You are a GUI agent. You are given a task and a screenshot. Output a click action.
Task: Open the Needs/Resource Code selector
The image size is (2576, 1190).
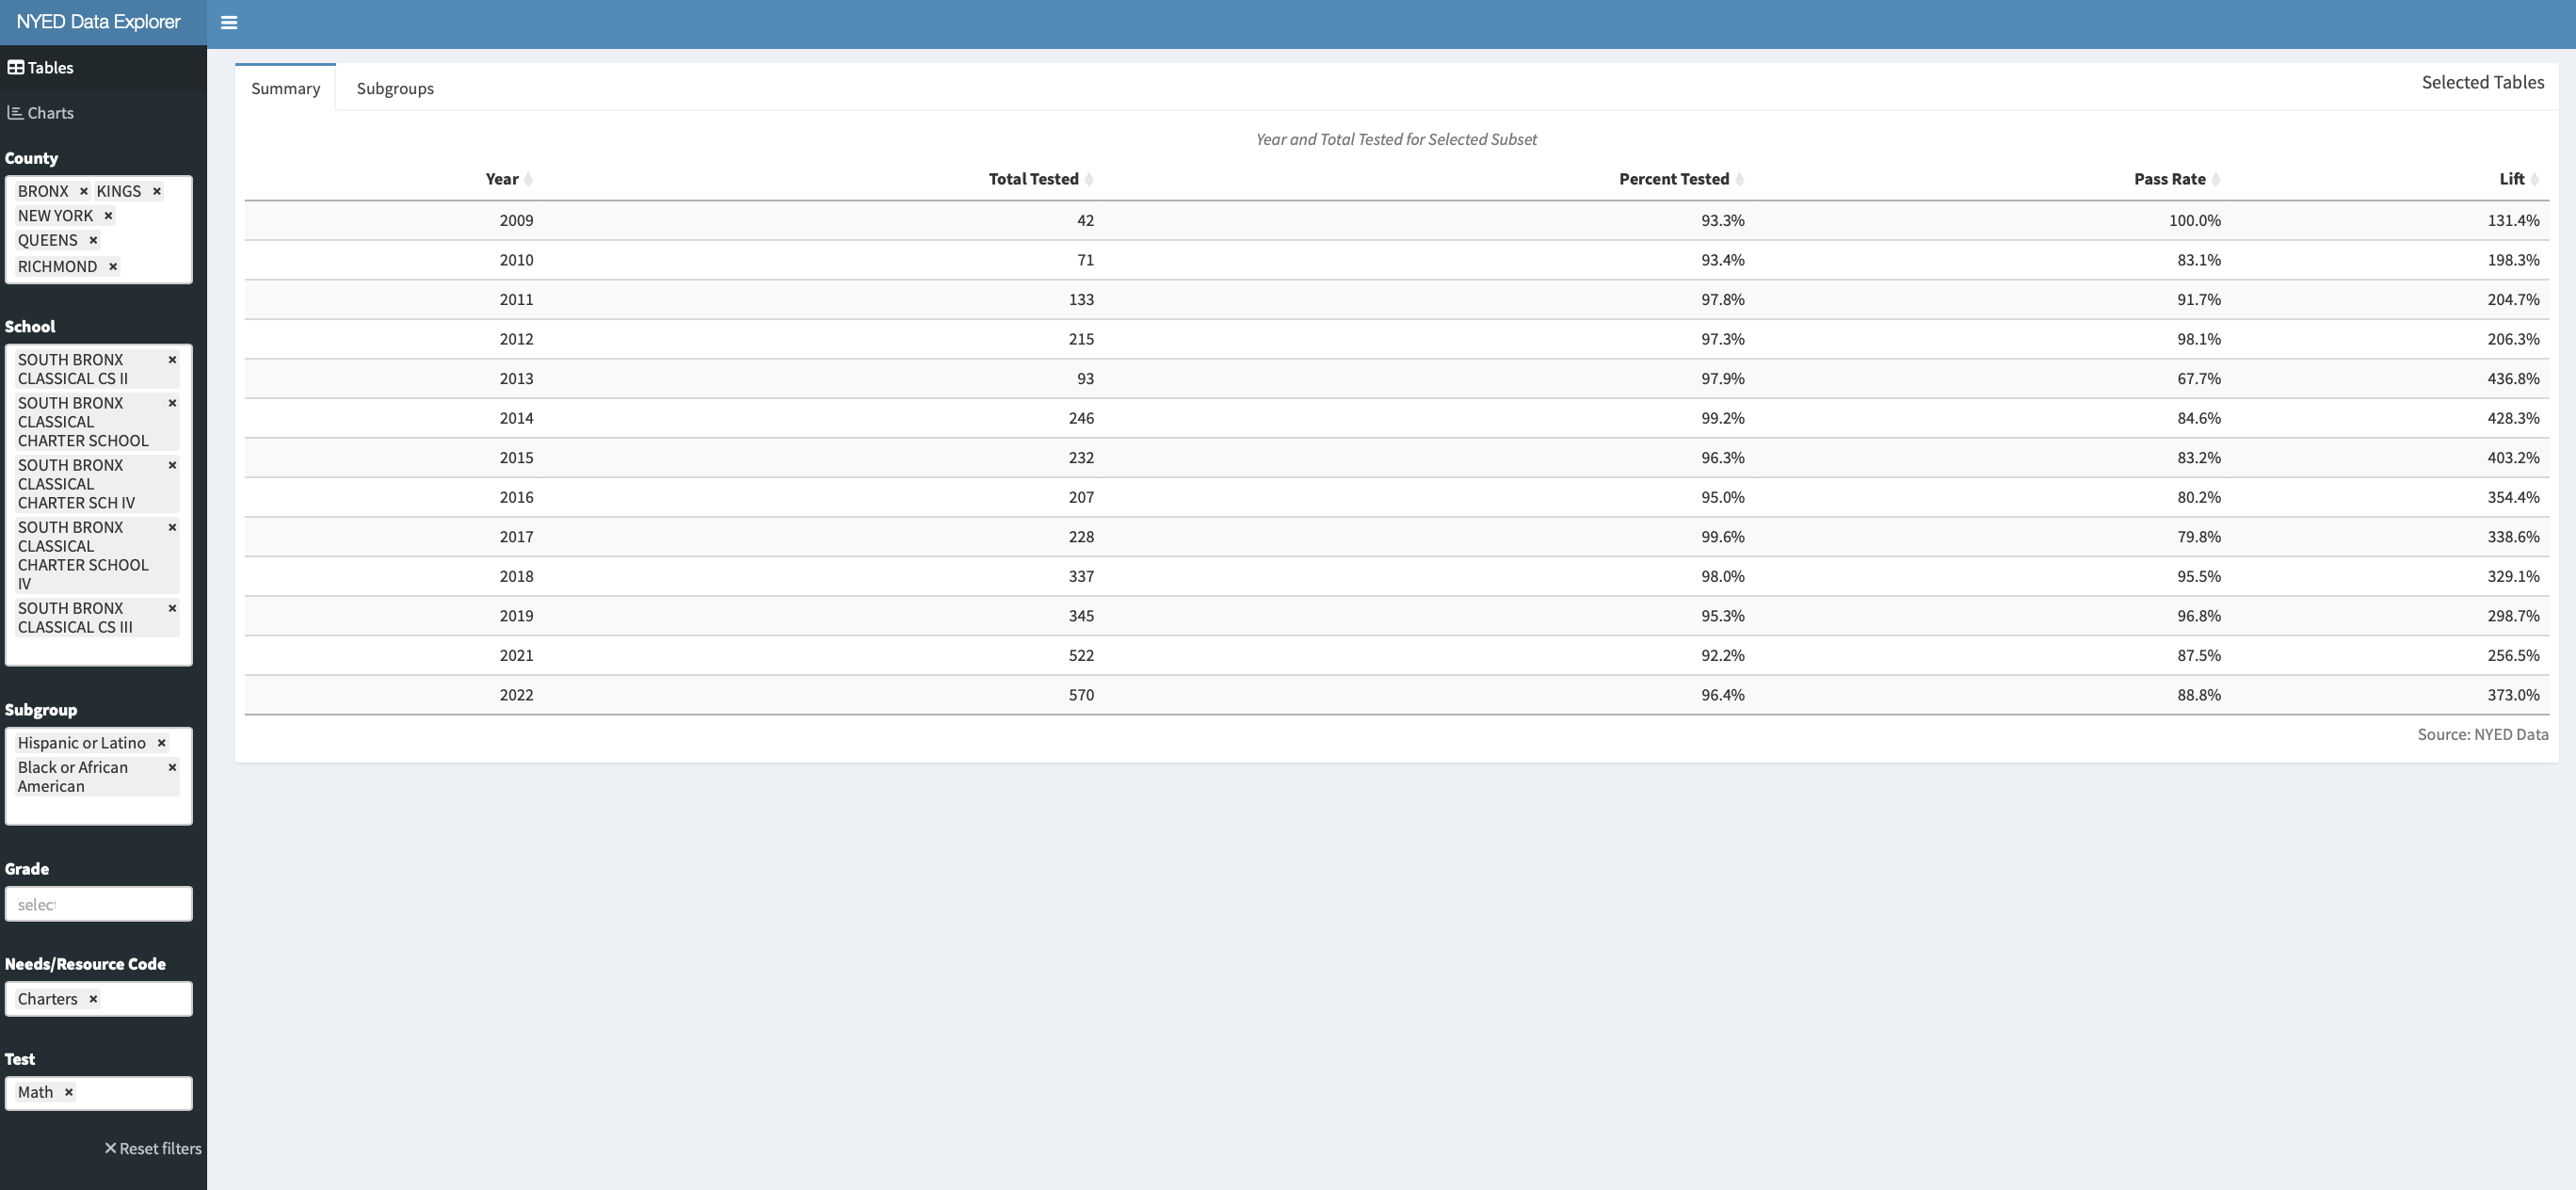(145, 998)
